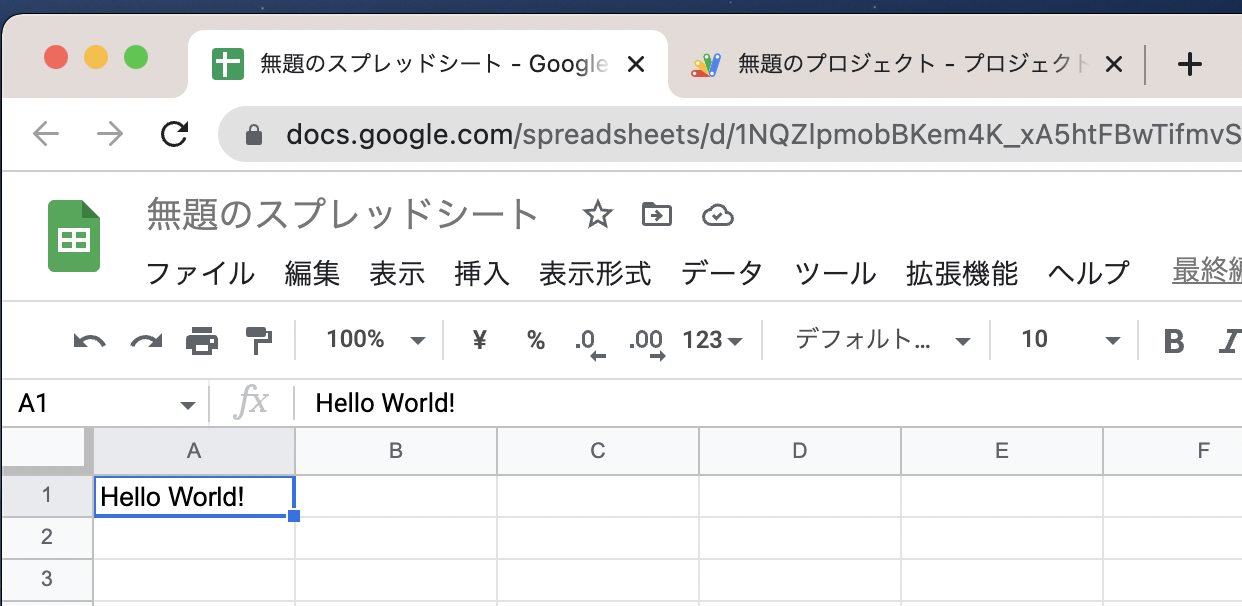
Task: Open the 拡張機能 menu
Action: point(962,272)
